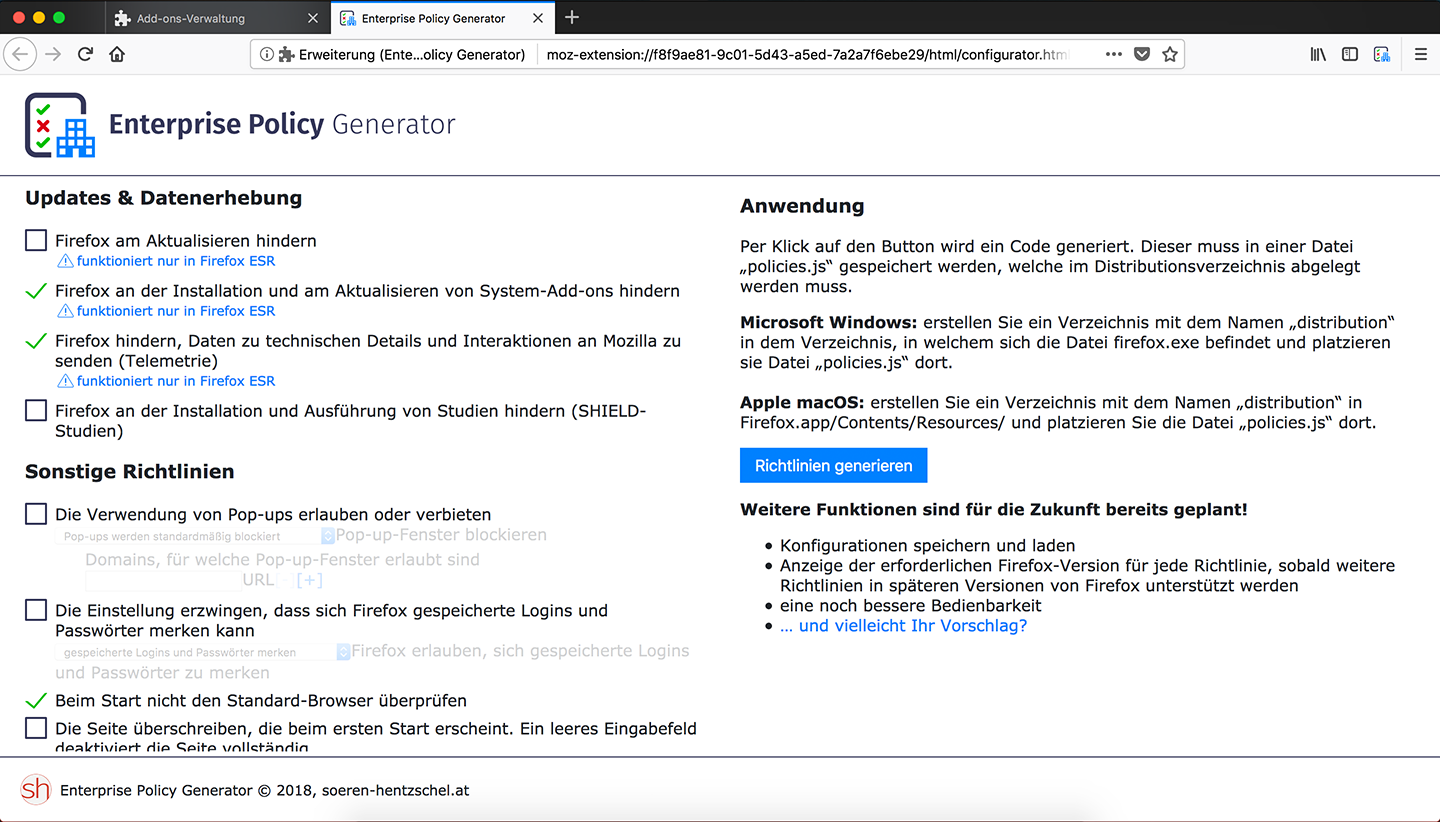Close the Enterprise Policy Generator tab
Screen dimensions: 1440x822
538,18
